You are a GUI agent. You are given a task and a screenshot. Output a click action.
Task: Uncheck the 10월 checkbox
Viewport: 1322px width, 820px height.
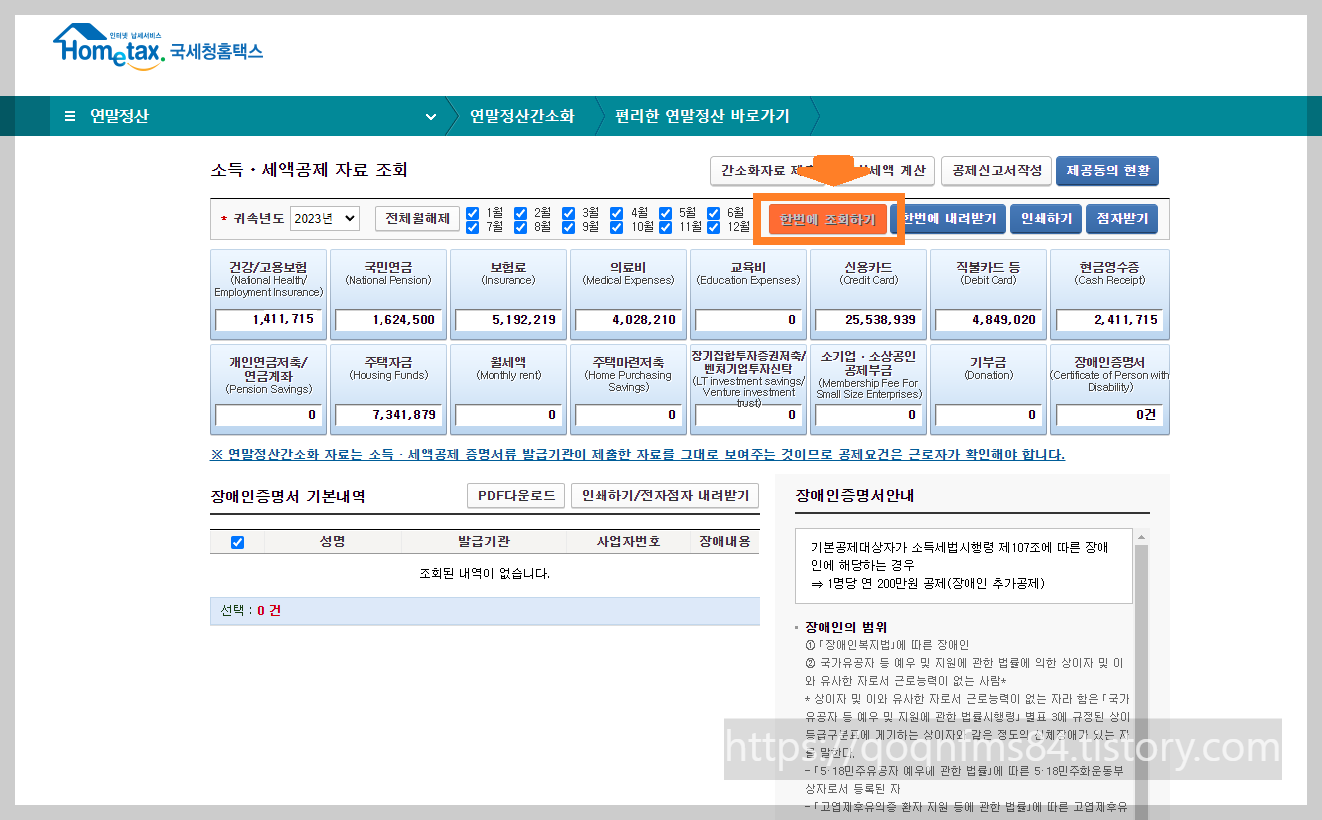click(x=617, y=227)
